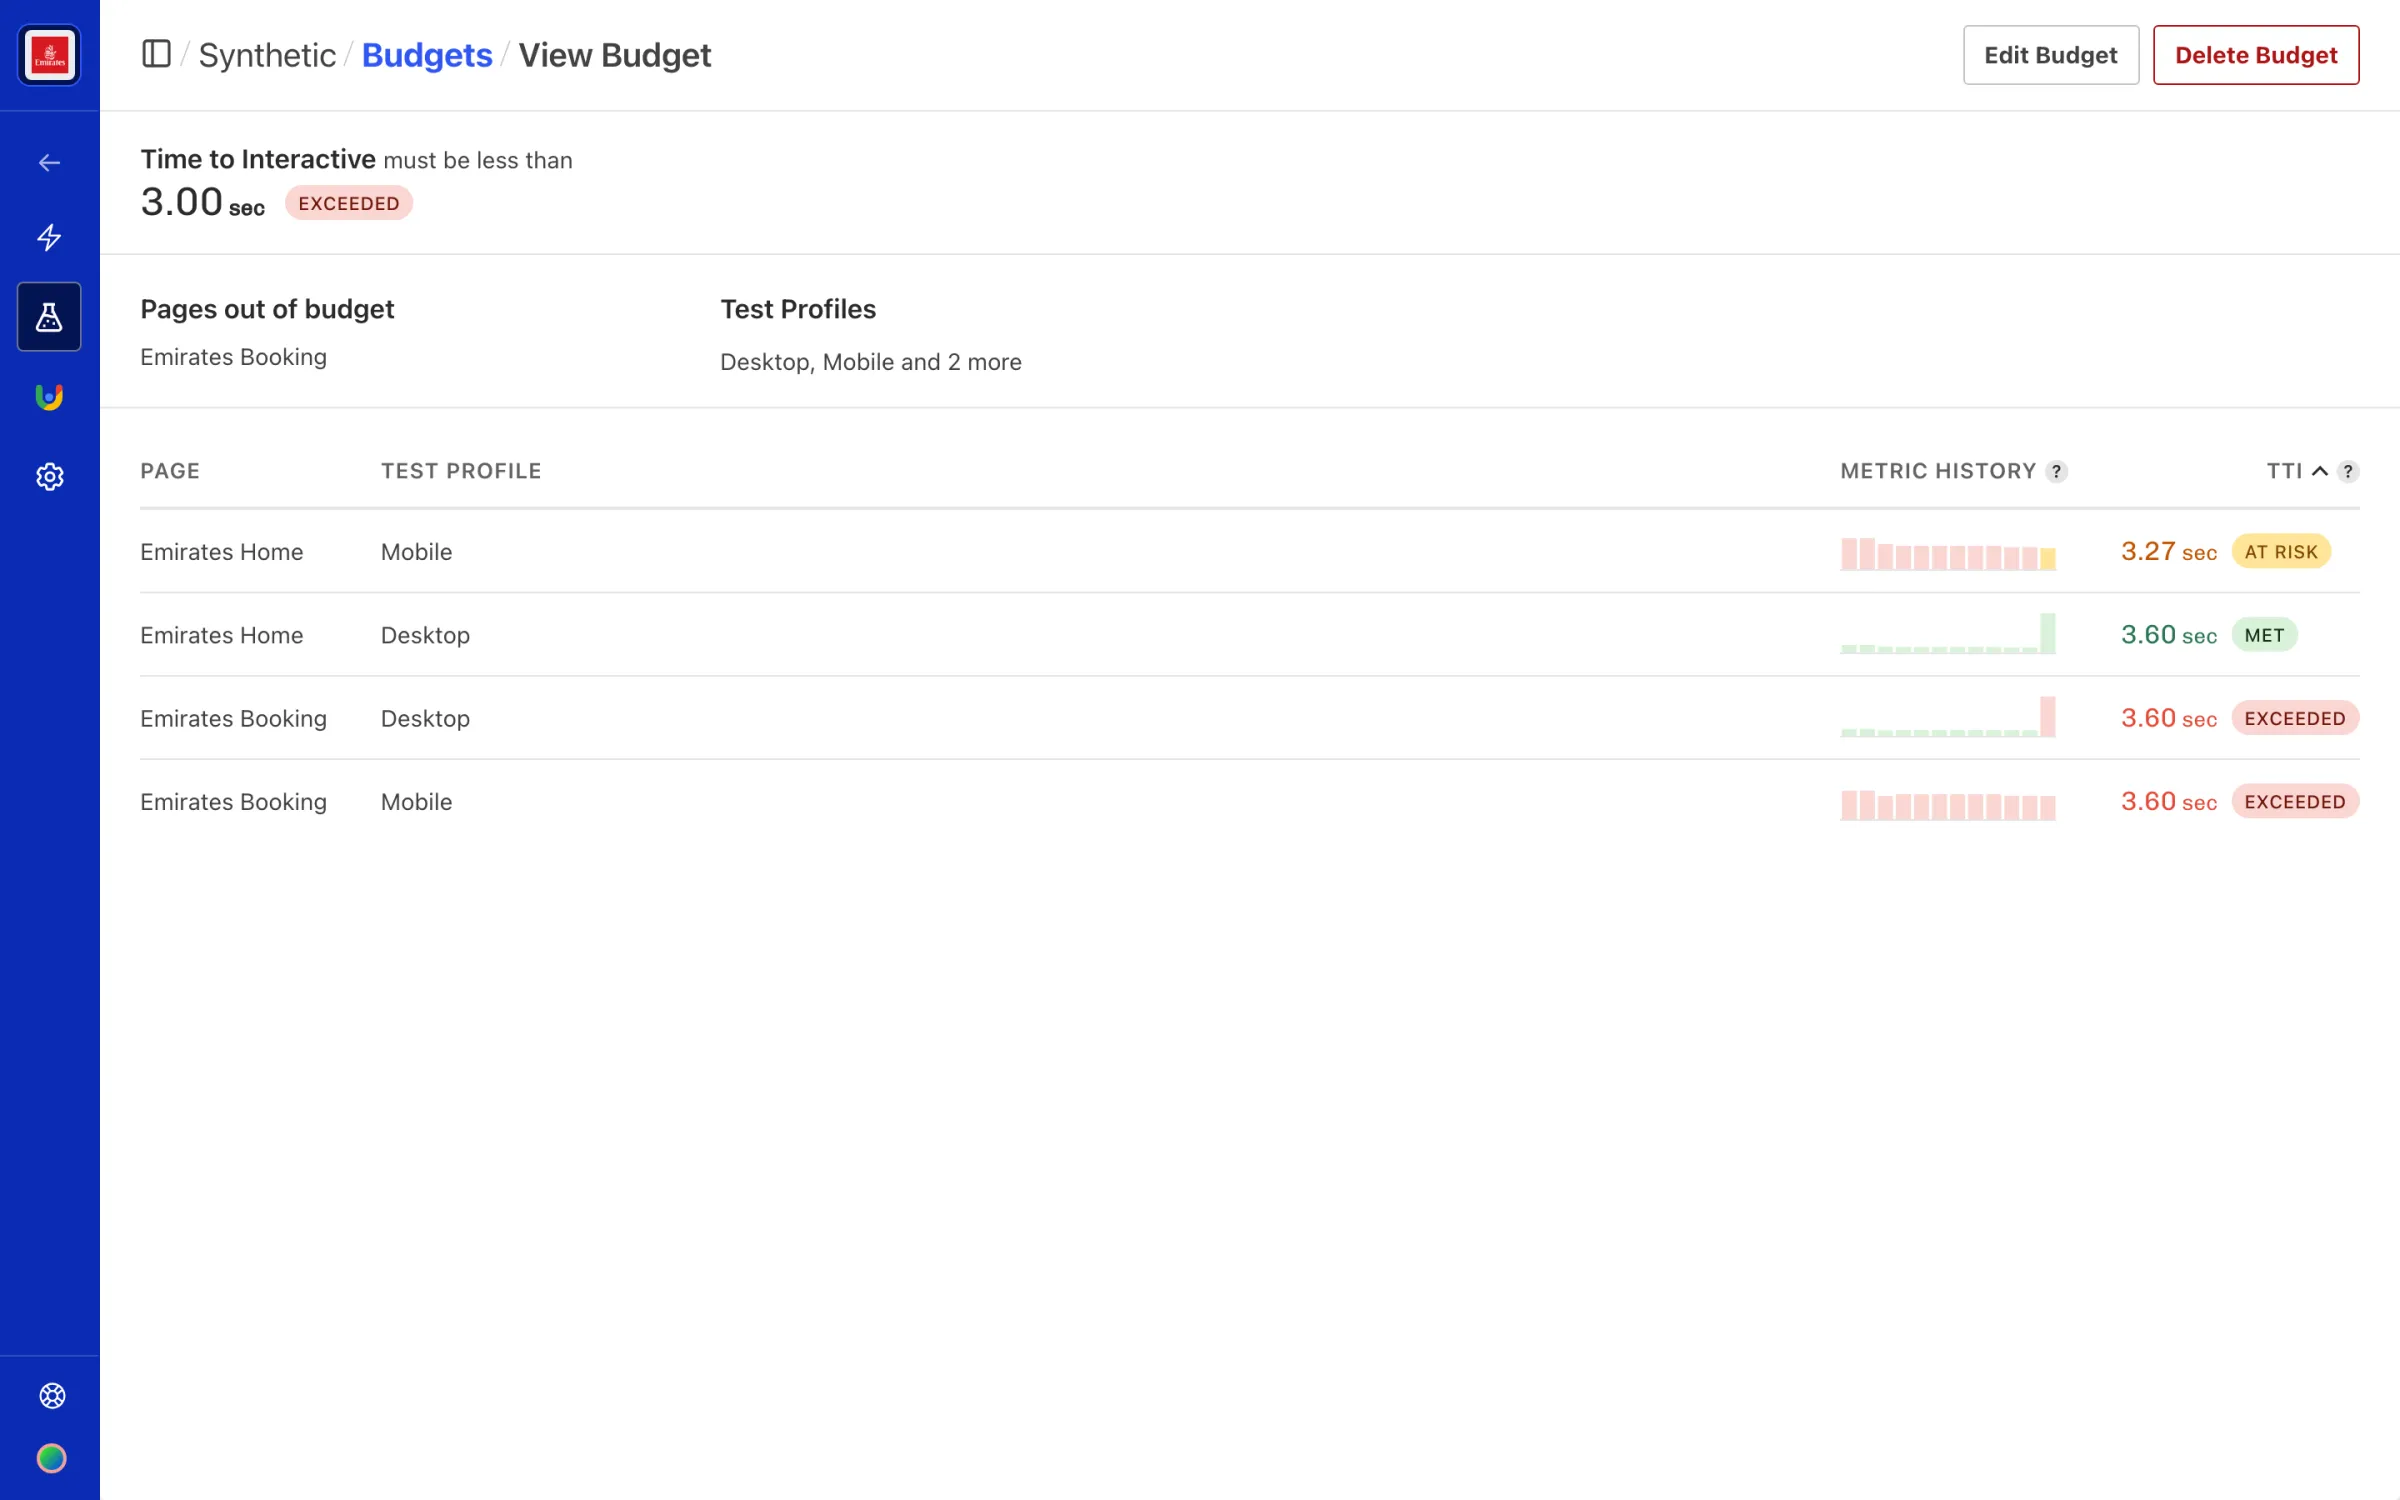Open the help lifebuoy icon in sidebar
Viewport: 2400px width, 1500px height.
(x=52, y=1396)
